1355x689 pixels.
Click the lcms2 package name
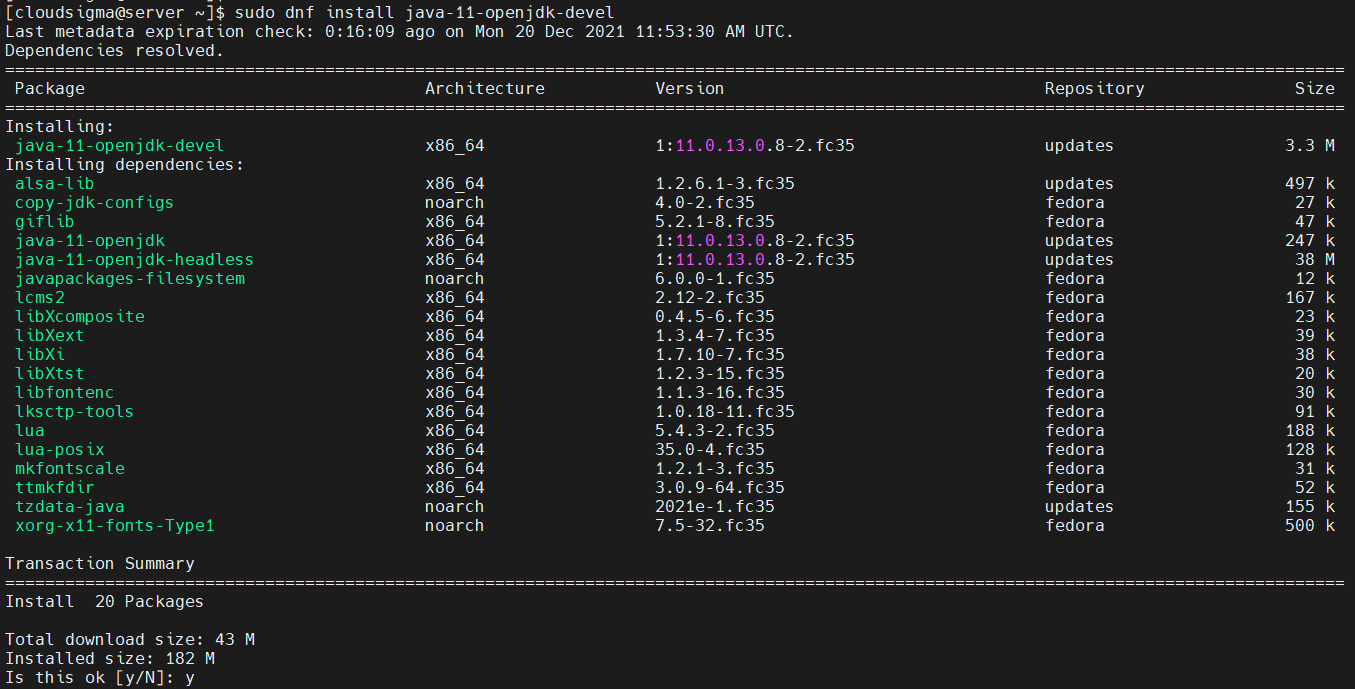pos(40,298)
